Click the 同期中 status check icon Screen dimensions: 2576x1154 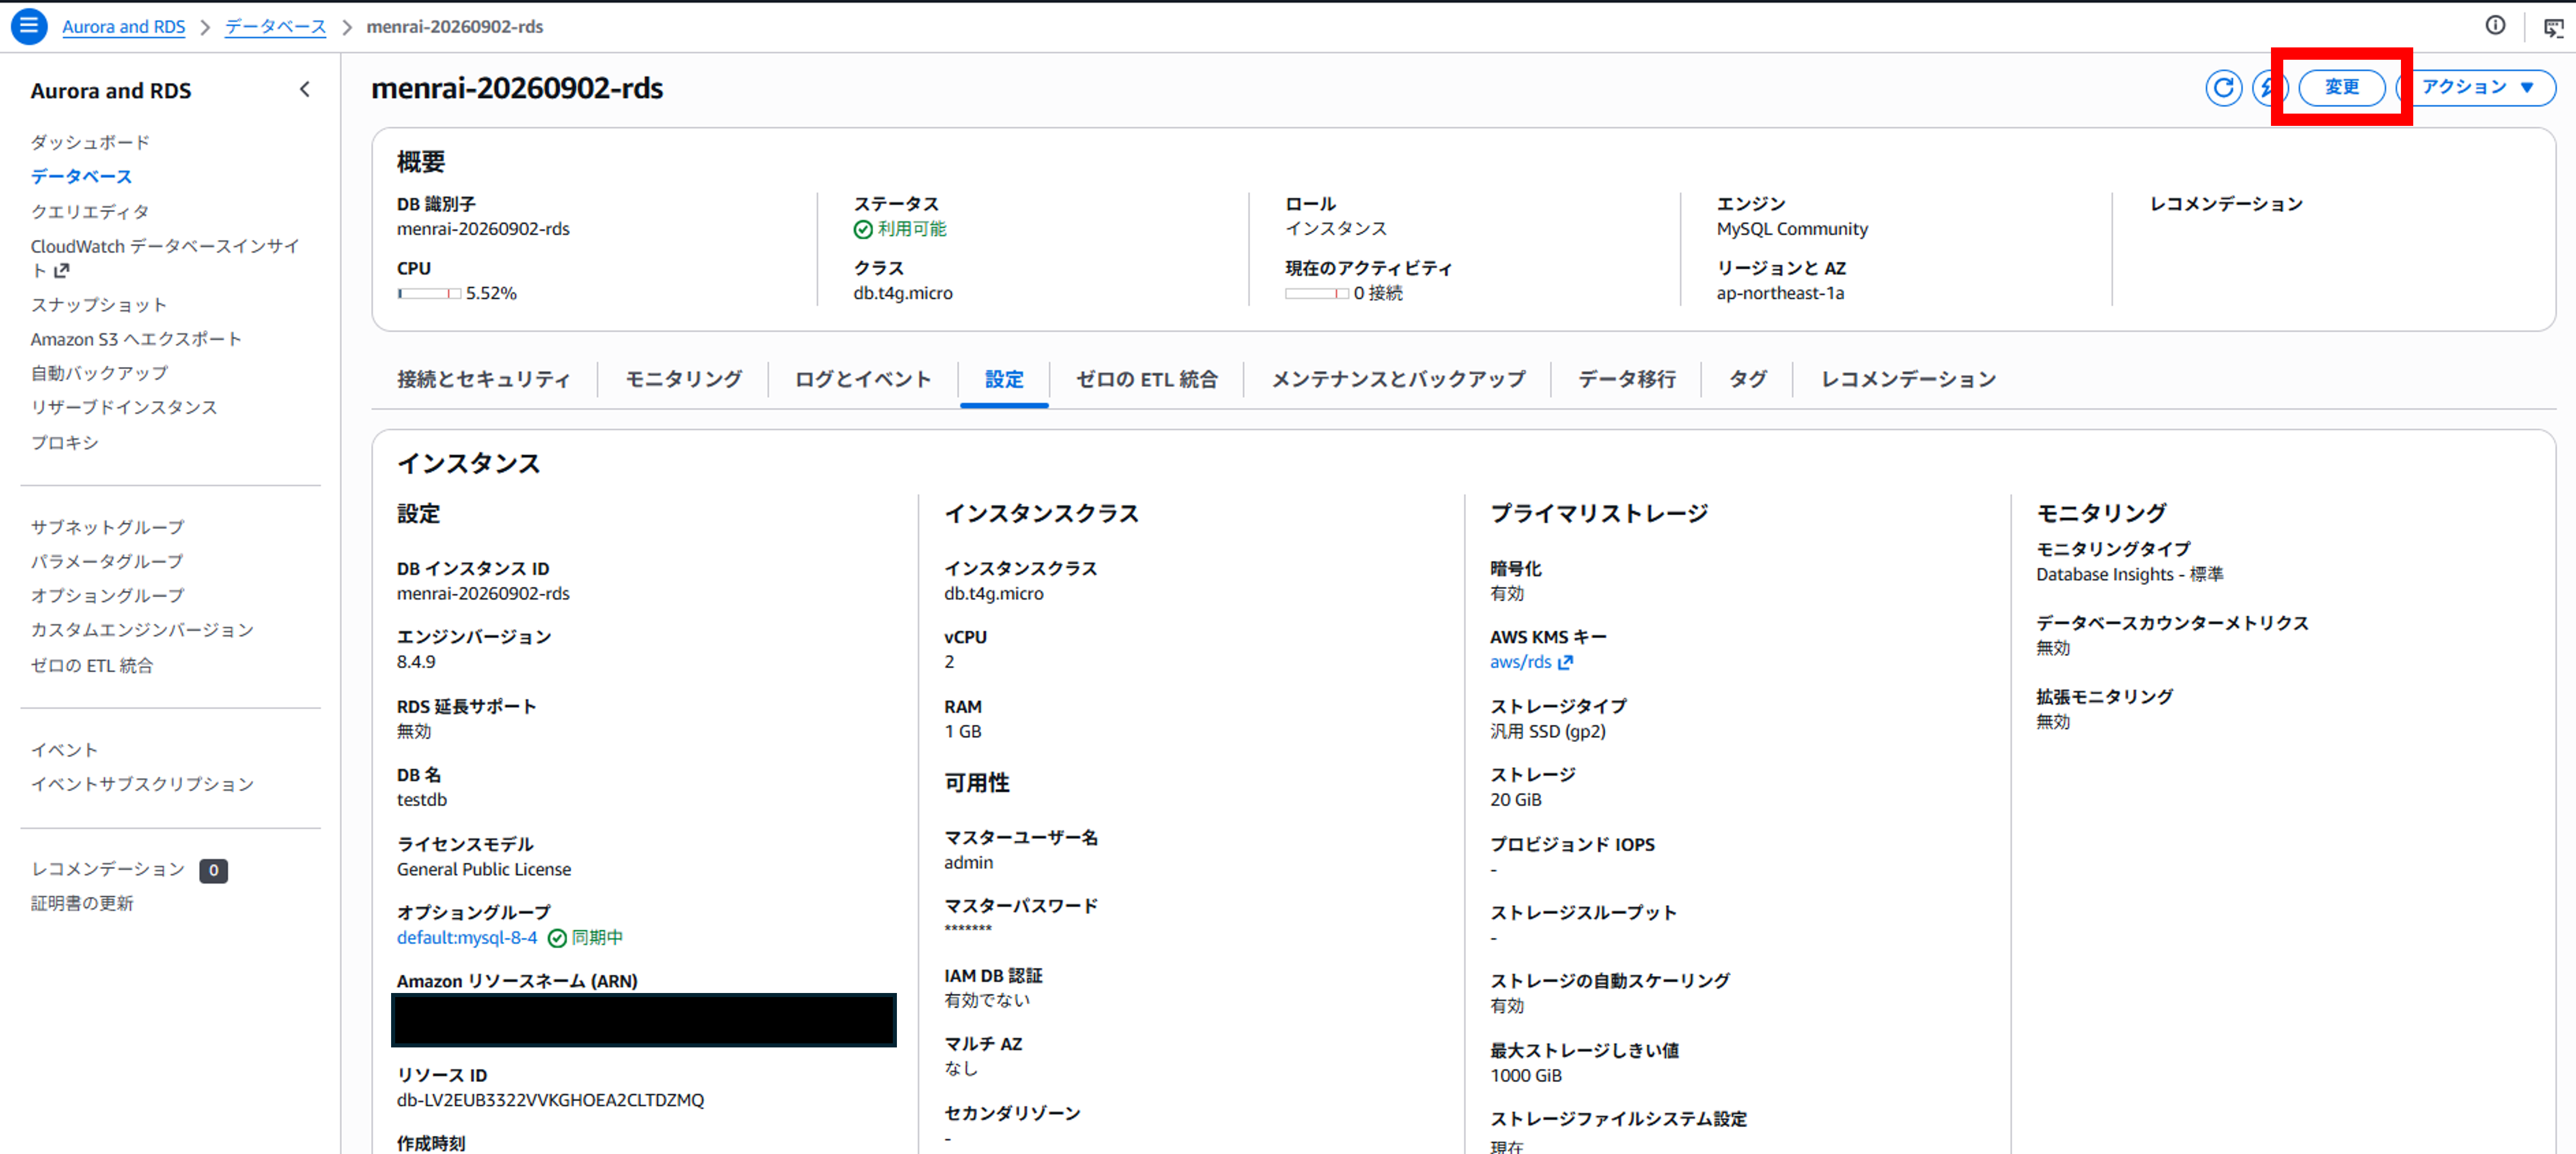(x=557, y=938)
